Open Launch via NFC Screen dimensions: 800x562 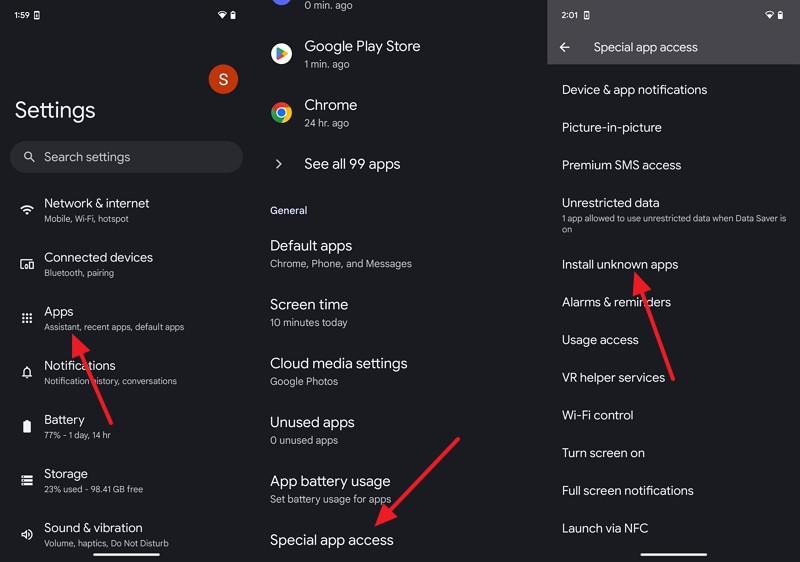click(x=673, y=529)
